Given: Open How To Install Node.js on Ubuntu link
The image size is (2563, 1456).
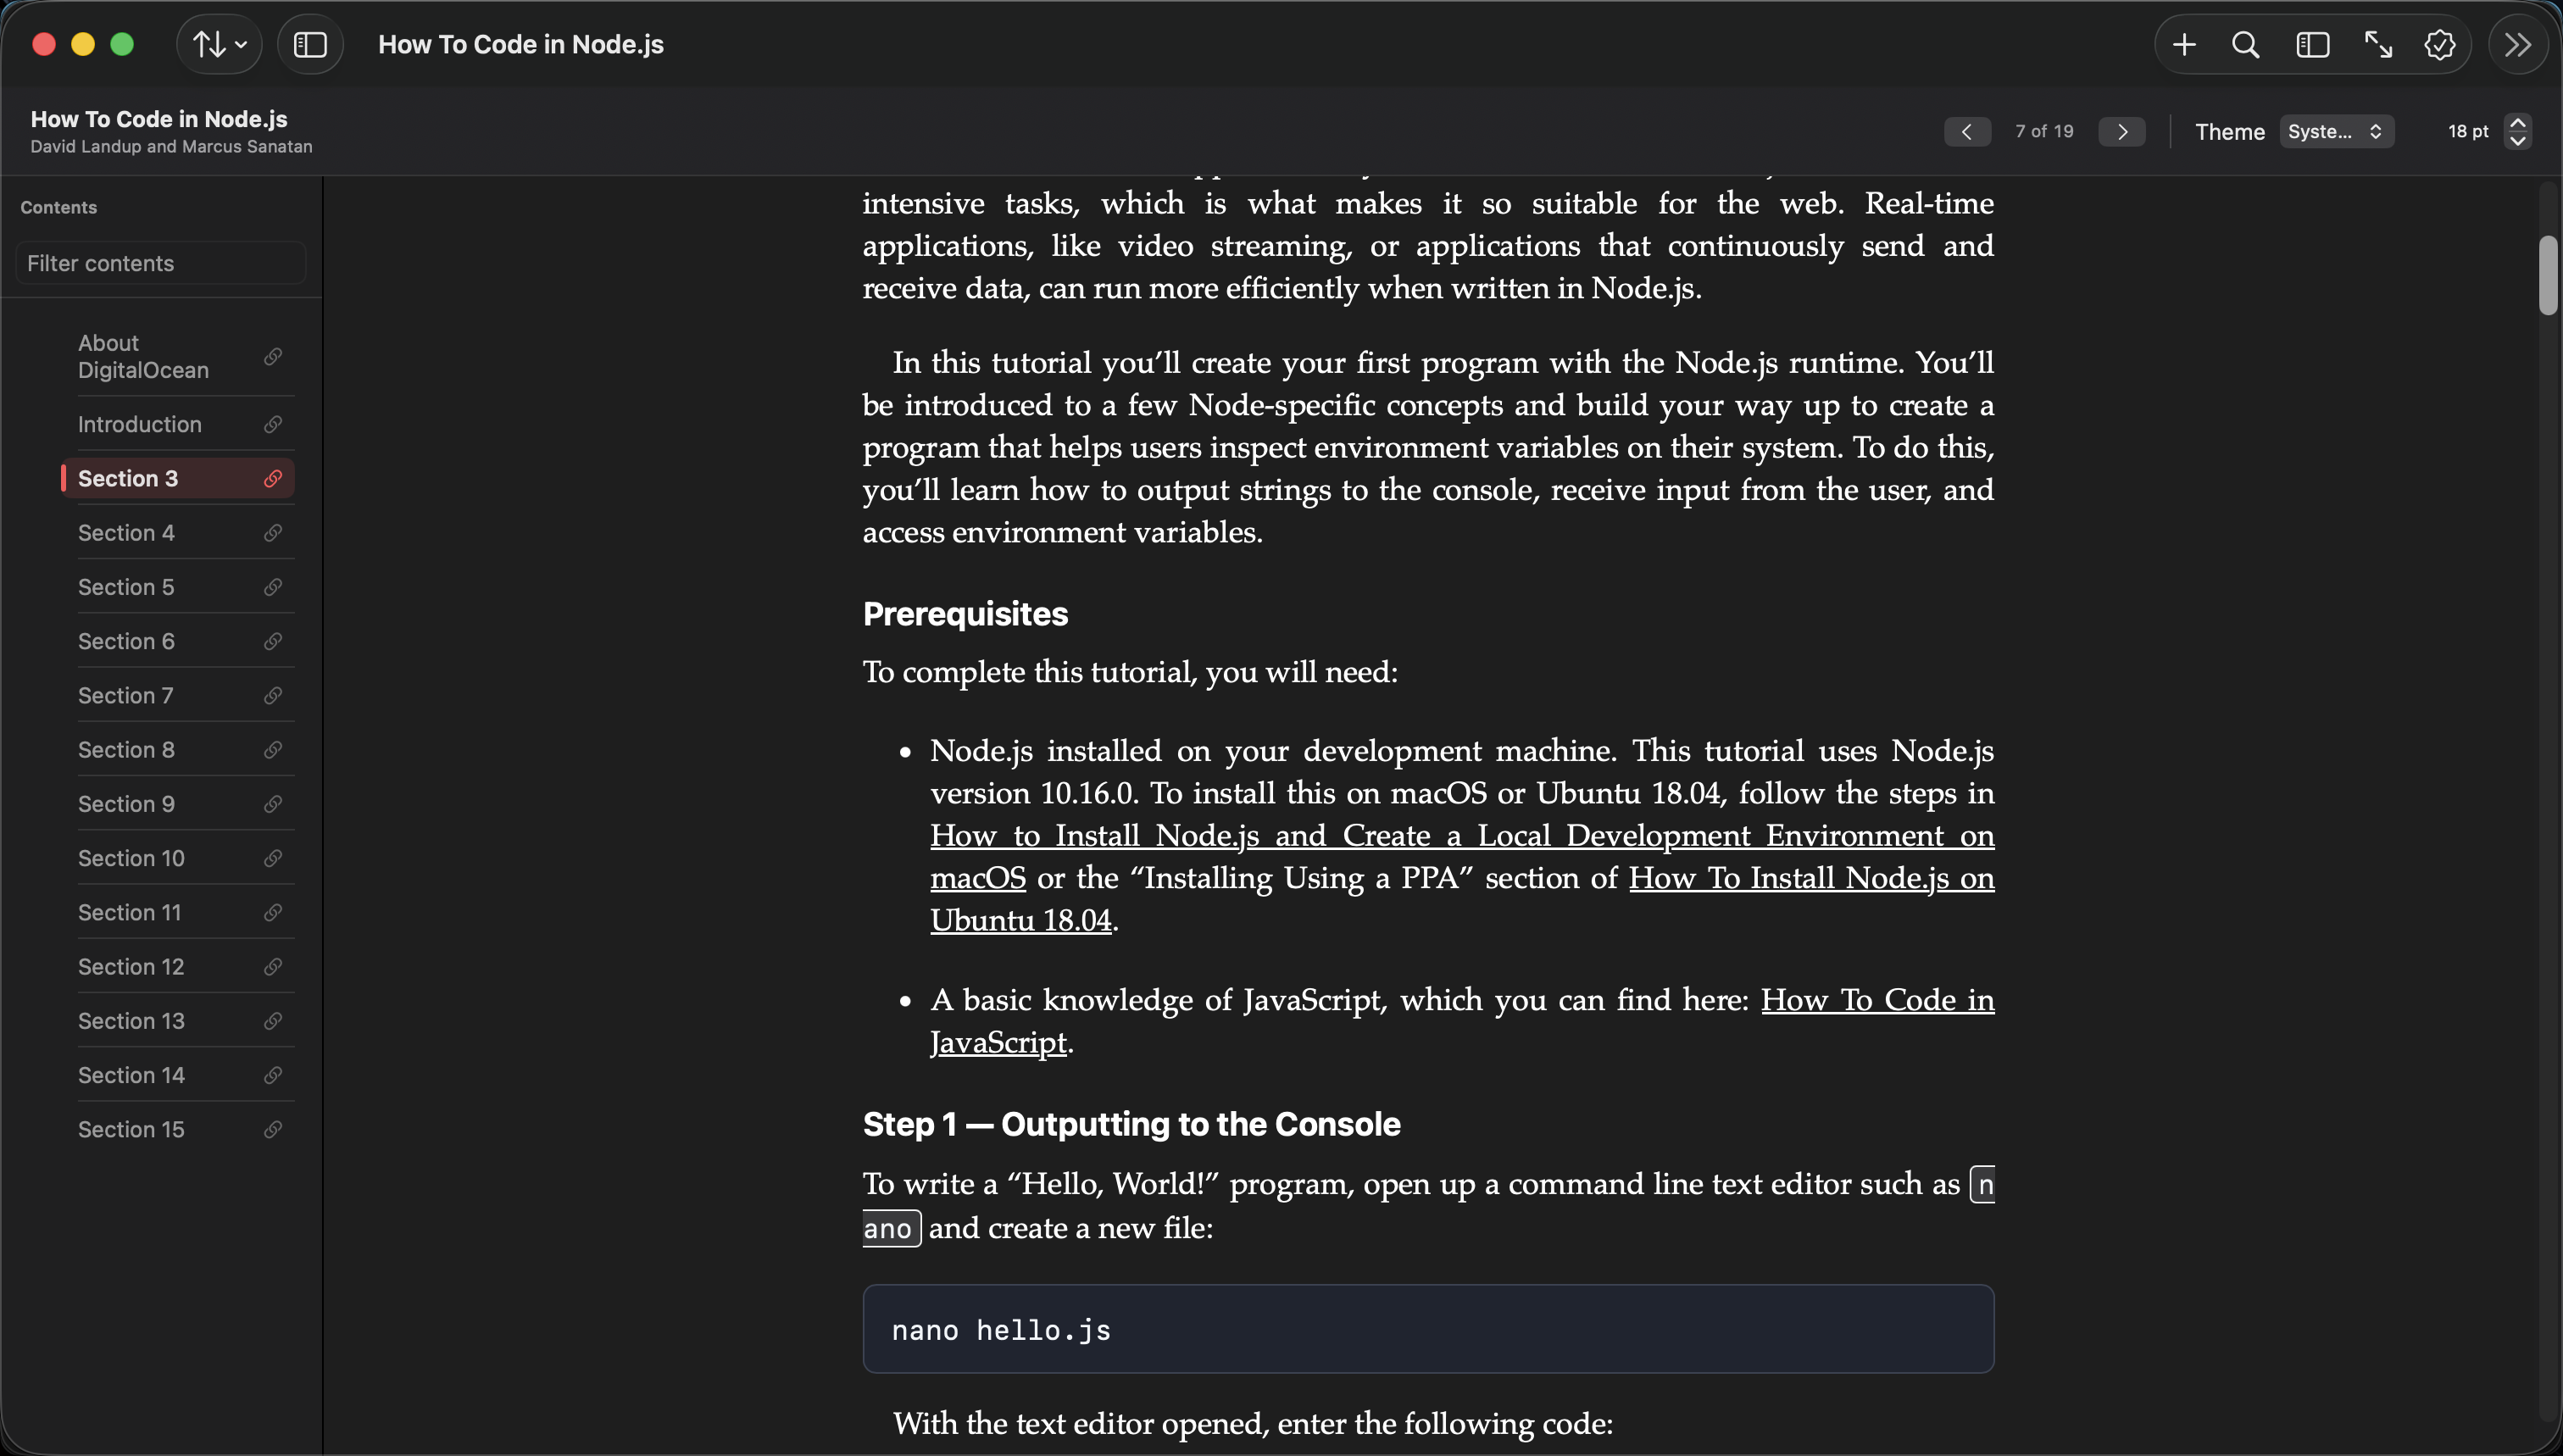Looking at the screenshot, I should pos(1811,878).
